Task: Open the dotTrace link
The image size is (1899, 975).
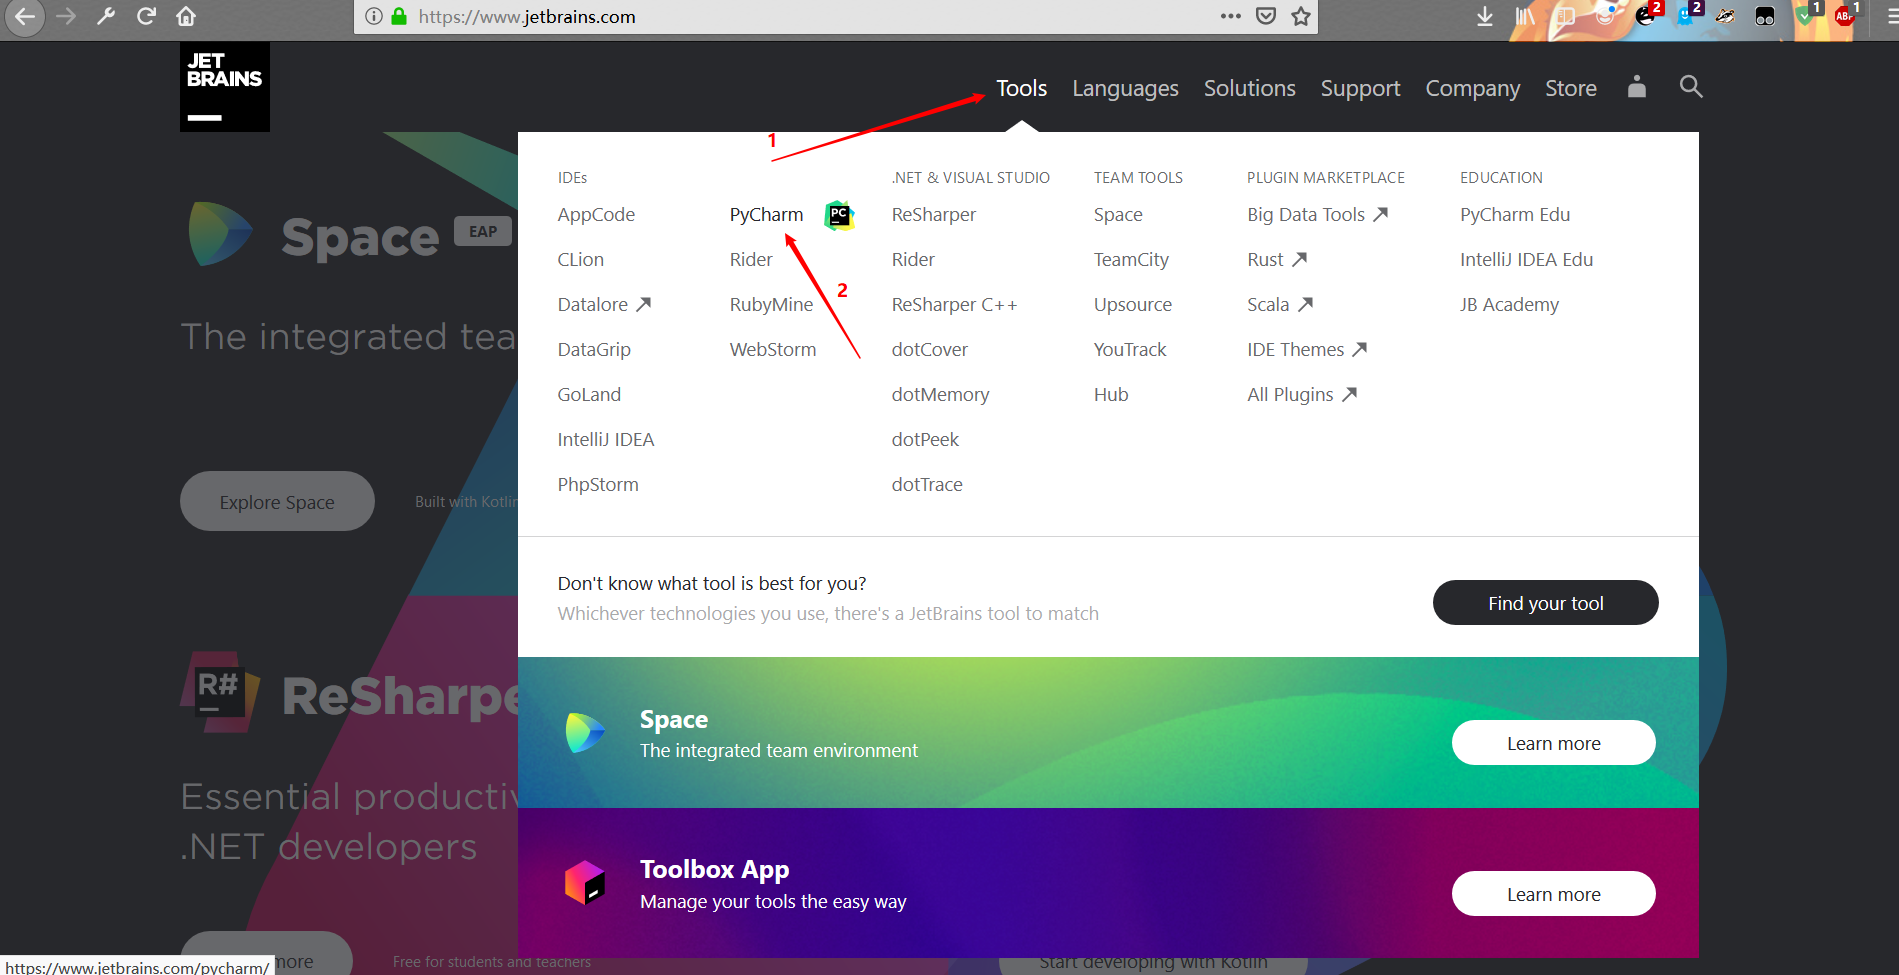Action: pos(927,484)
